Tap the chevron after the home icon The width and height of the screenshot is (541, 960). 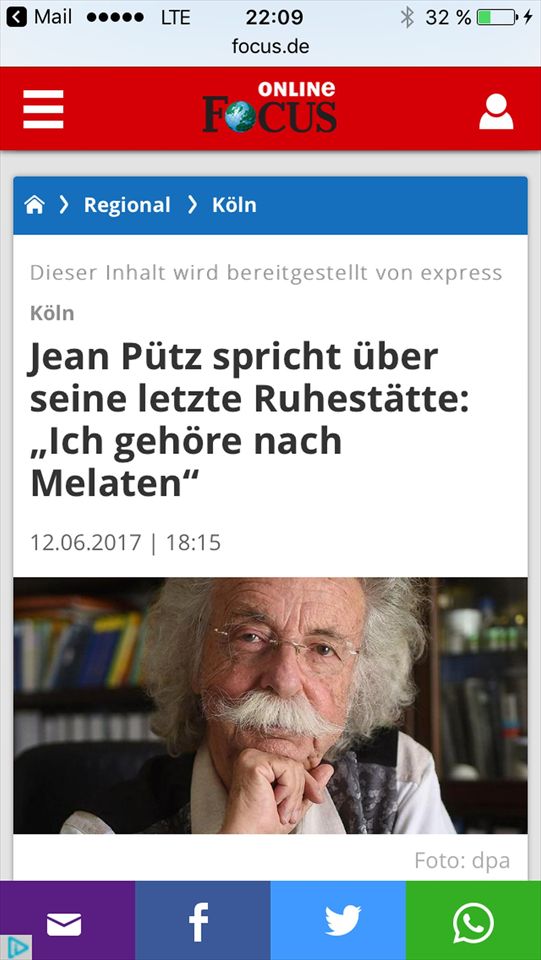64,205
